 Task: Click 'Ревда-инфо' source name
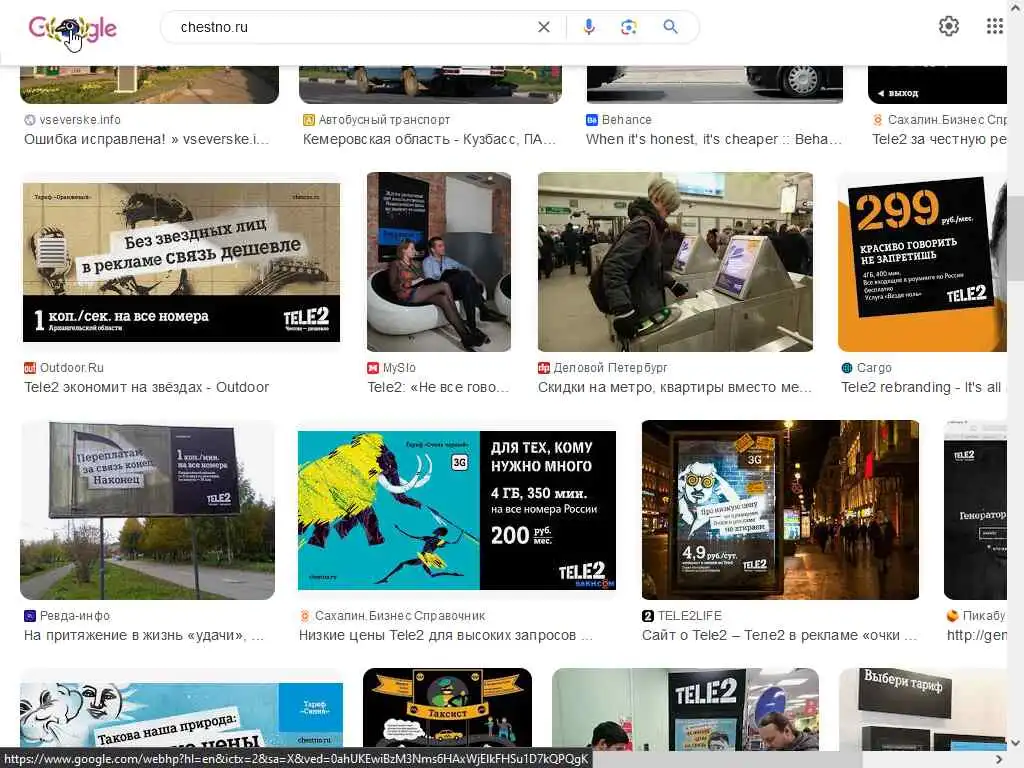pos(74,616)
